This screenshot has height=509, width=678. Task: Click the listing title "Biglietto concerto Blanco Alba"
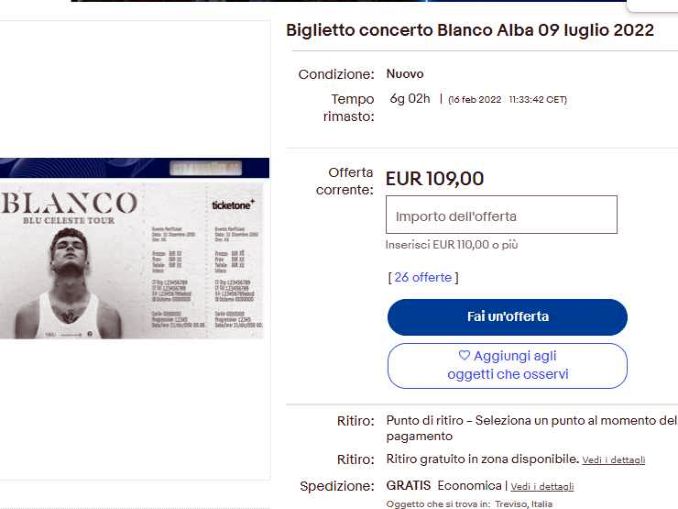click(470, 30)
